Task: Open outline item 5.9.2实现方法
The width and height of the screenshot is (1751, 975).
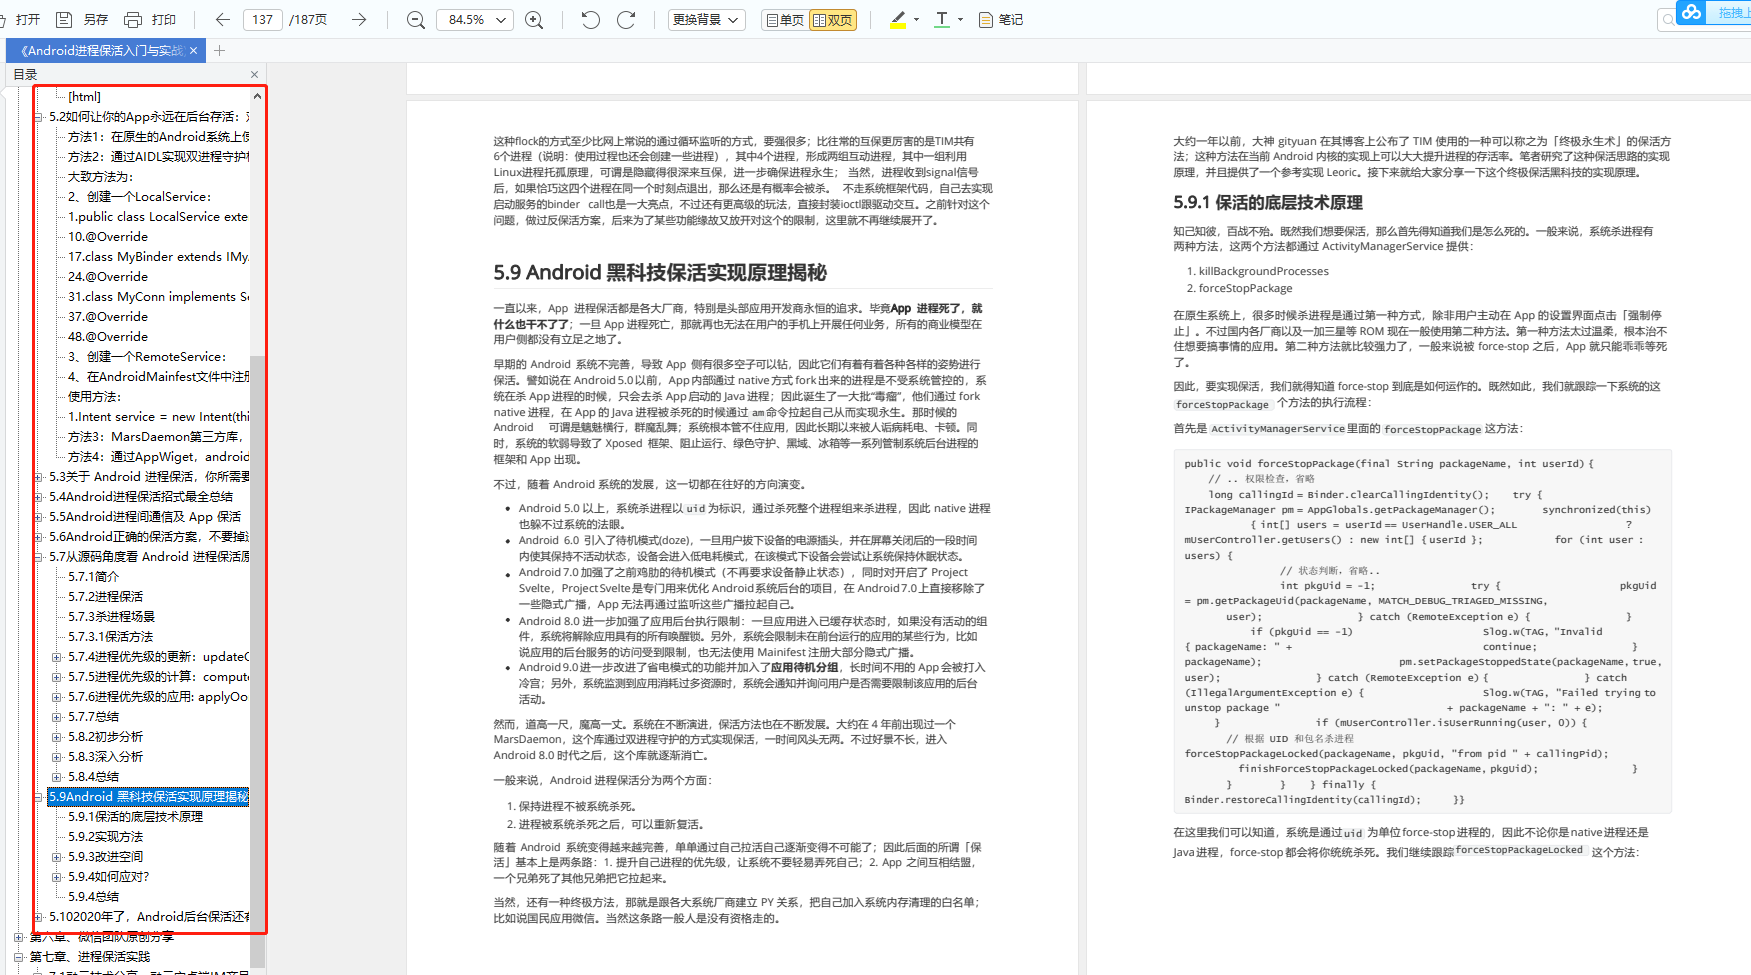Action: [105, 837]
